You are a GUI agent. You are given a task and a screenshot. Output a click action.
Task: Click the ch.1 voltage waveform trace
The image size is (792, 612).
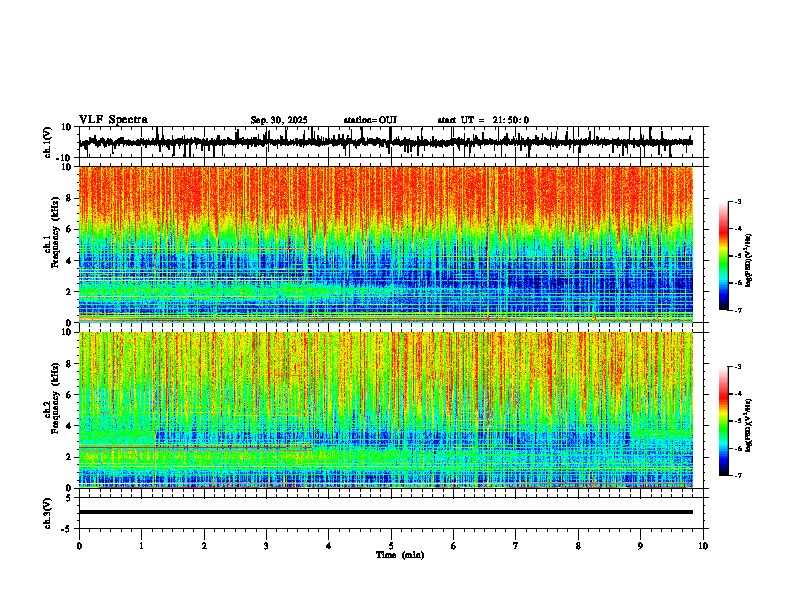click(386, 142)
